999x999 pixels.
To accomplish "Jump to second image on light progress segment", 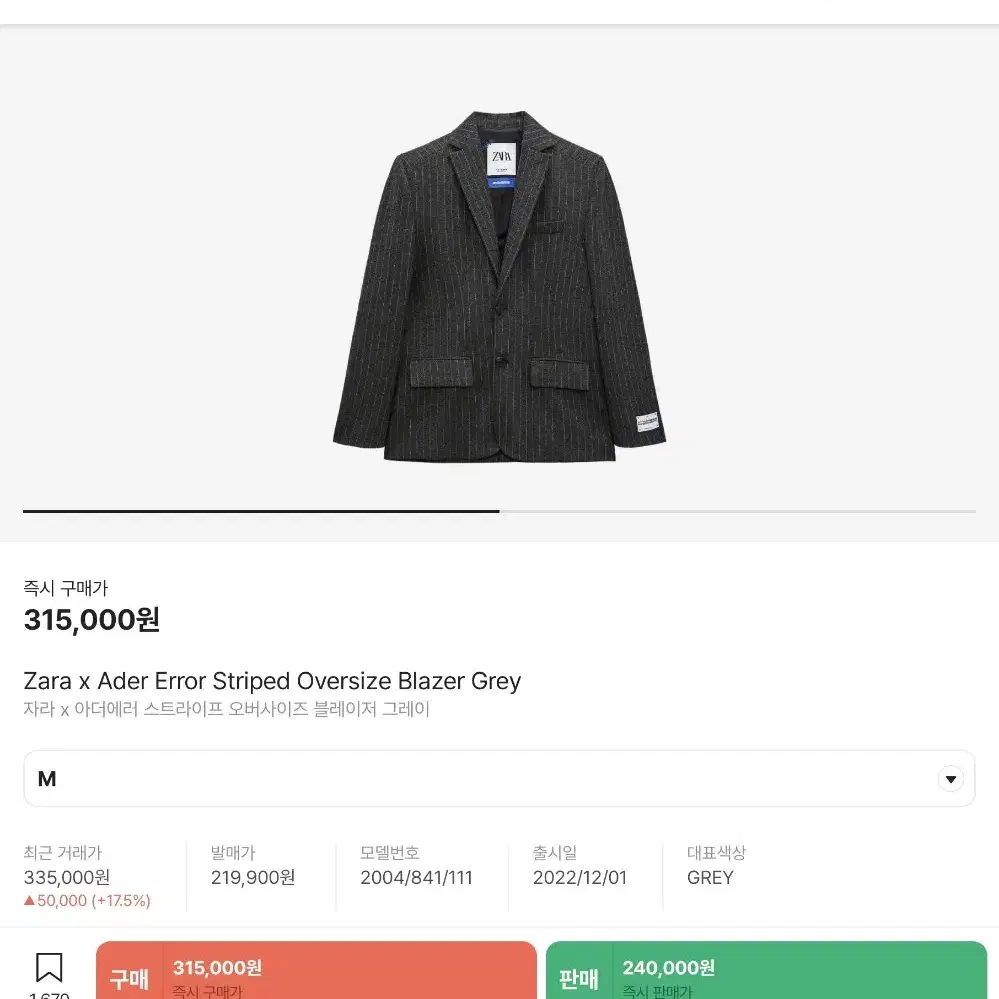I will [737, 511].
